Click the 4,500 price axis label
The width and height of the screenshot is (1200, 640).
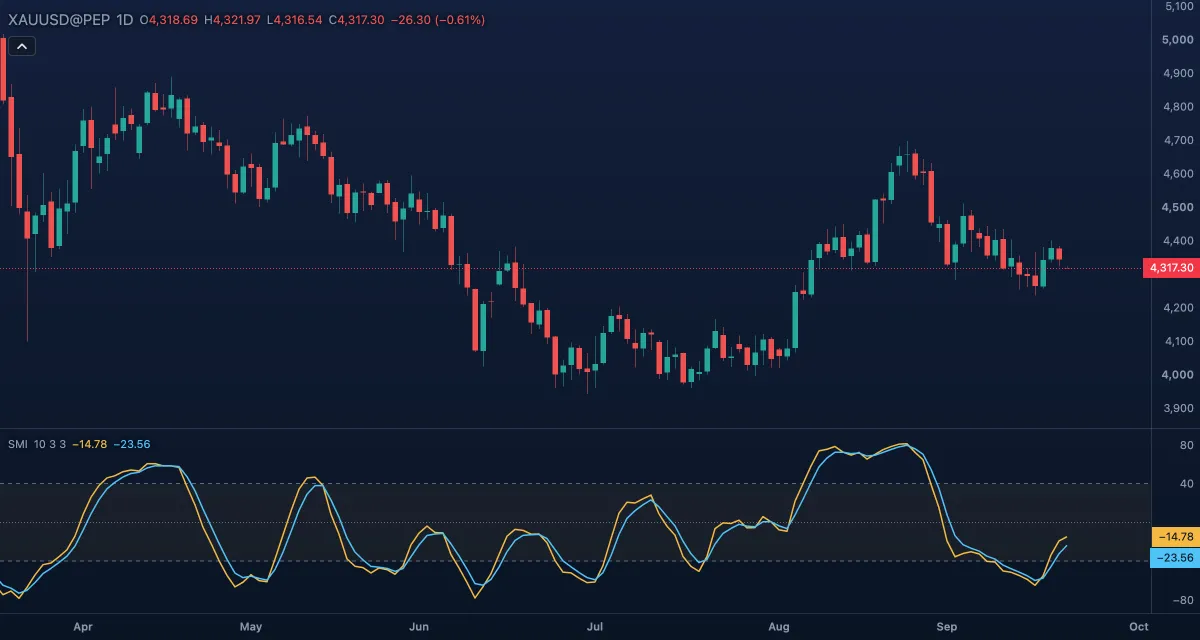[1180, 208]
